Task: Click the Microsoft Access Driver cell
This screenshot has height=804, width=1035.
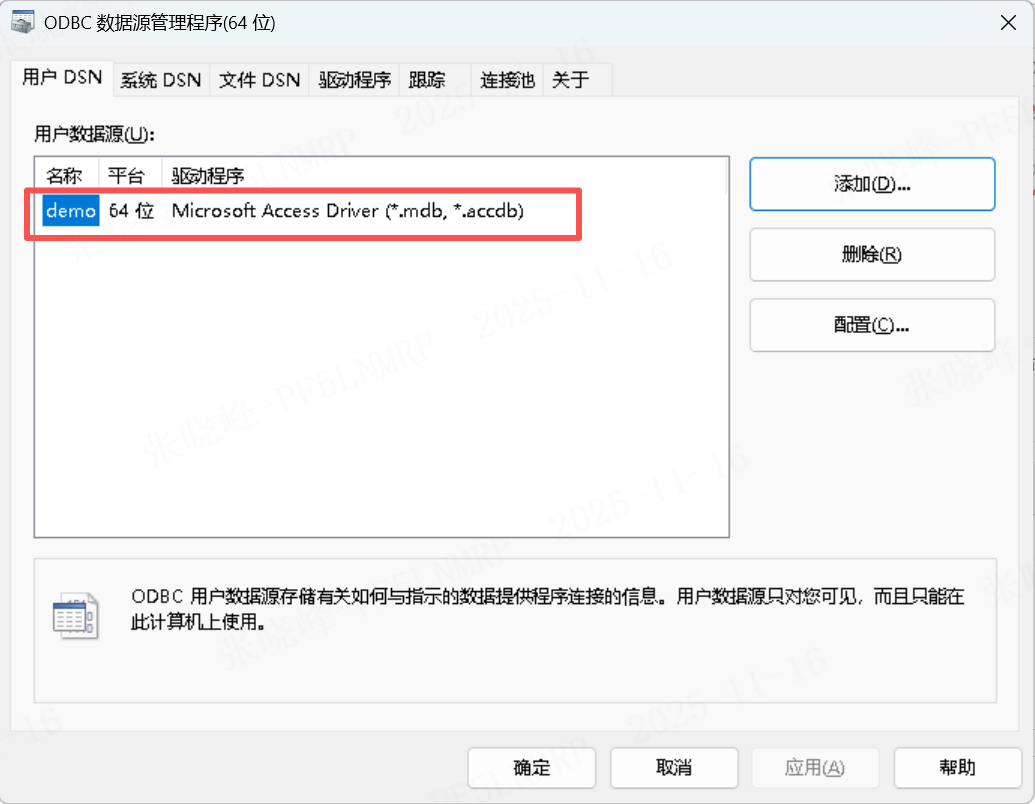Action: tap(348, 211)
